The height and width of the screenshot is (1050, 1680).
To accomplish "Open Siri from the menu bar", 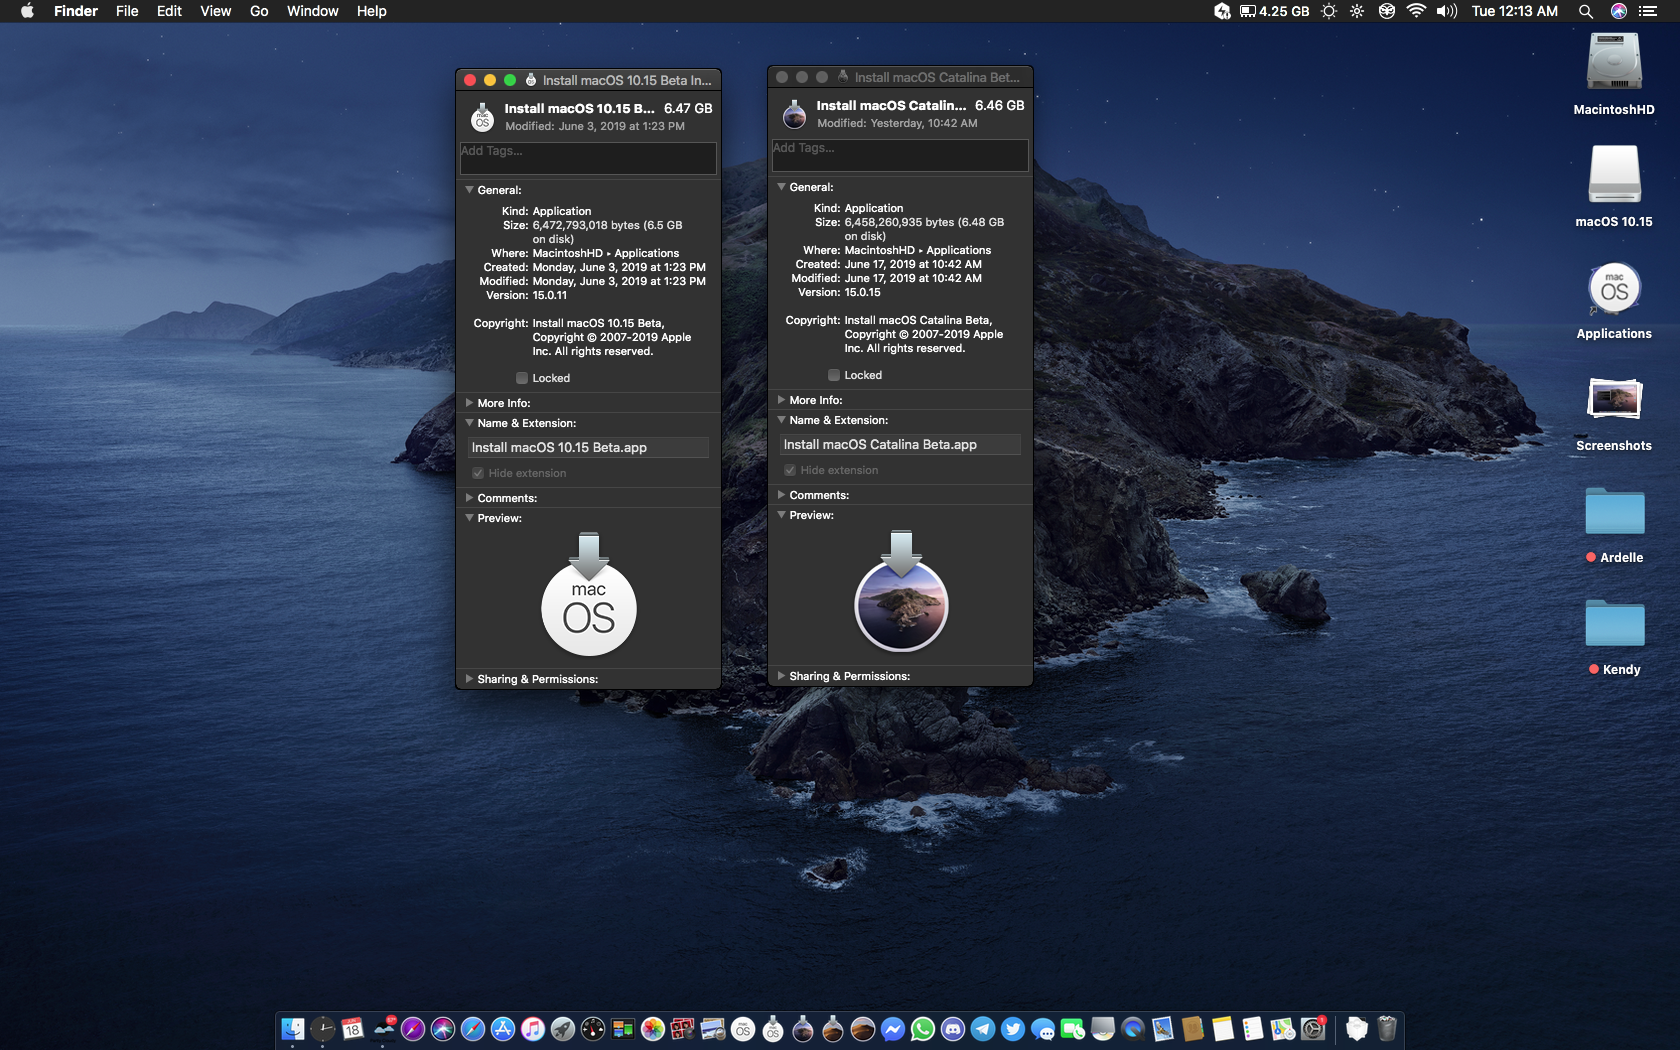I will pos(1618,11).
